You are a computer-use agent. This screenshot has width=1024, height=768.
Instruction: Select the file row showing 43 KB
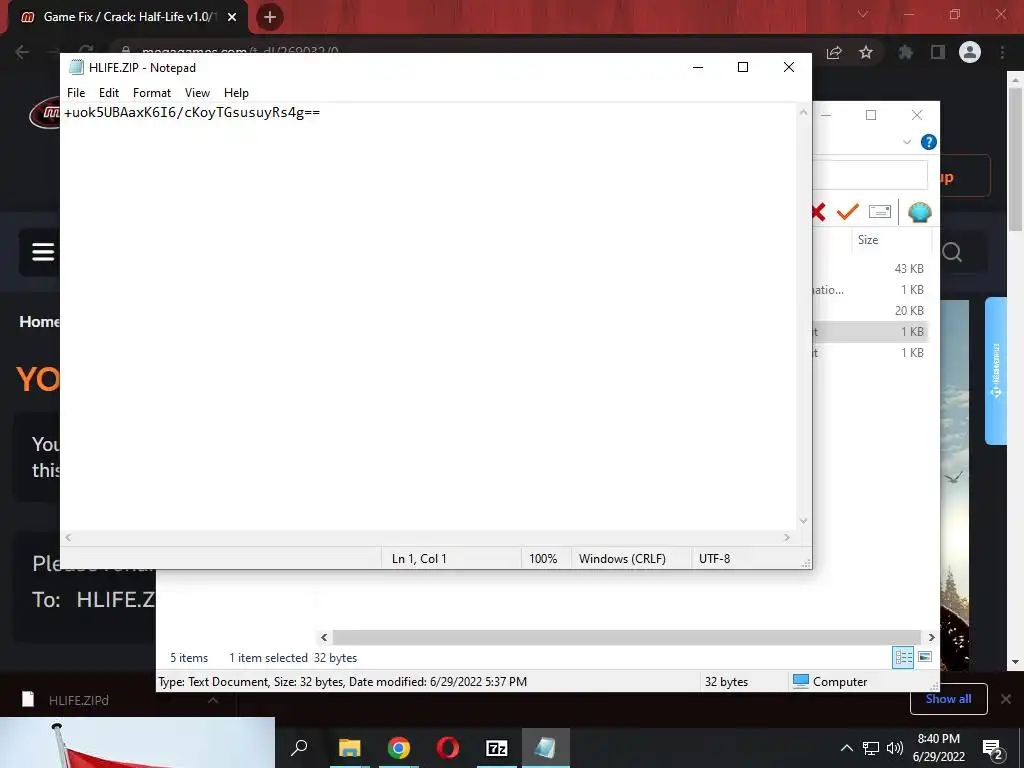(x=870, y=268)
